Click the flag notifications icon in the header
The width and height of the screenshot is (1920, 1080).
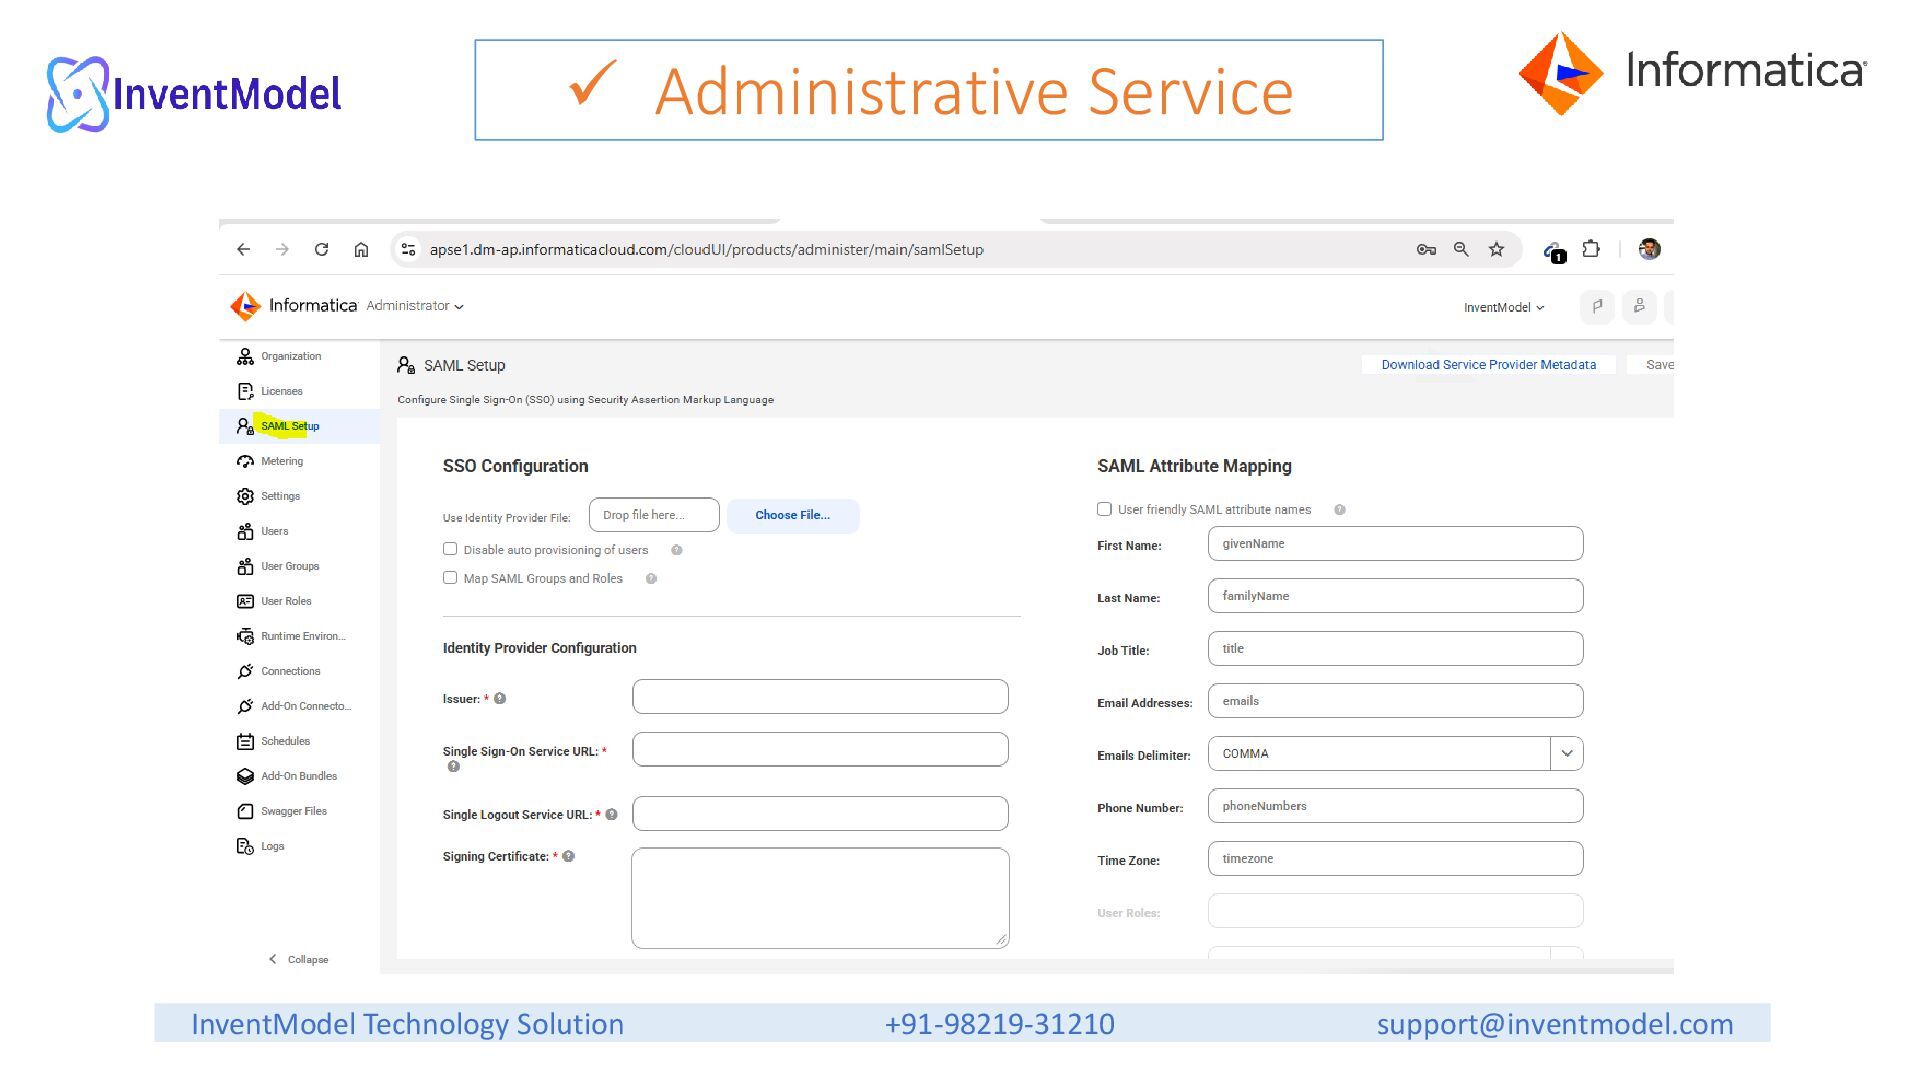(x=1597, y=307)
